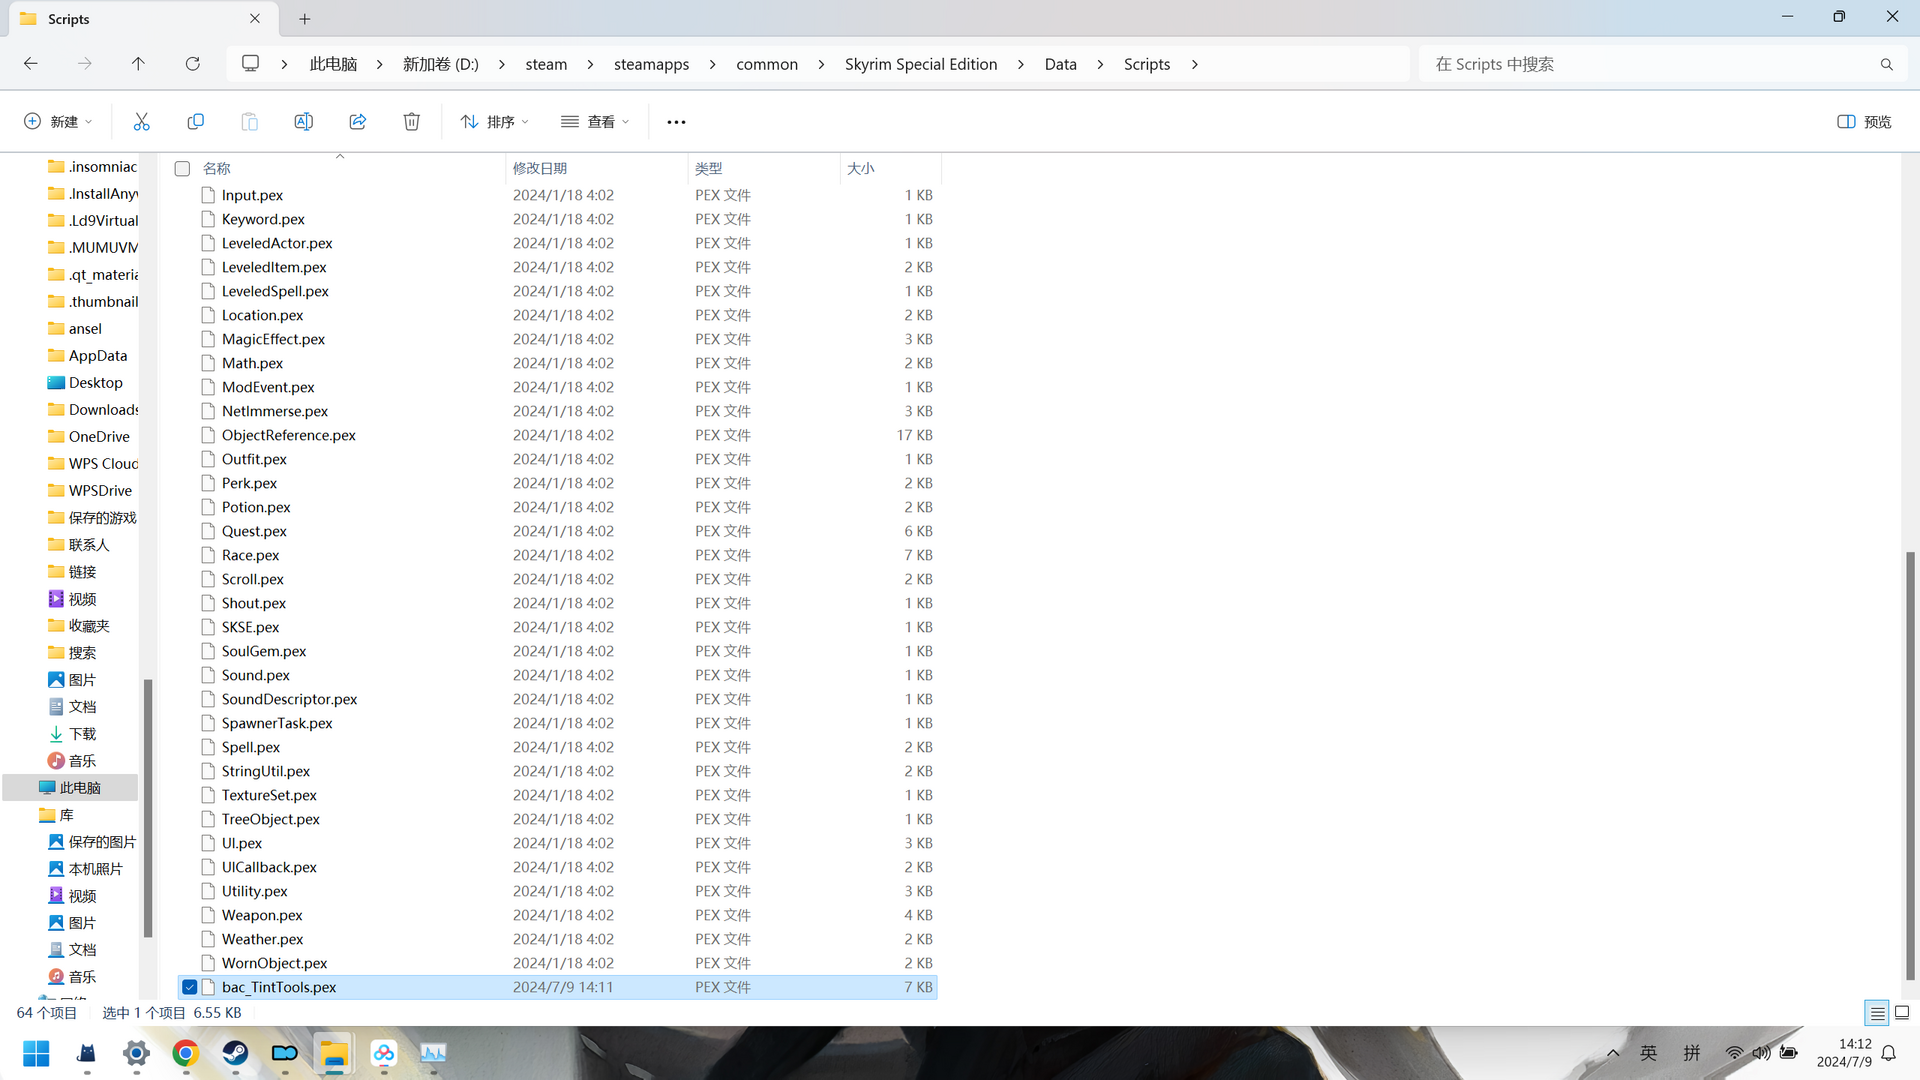Add a new tab
Viewport: 1920px width, 1080px height.
click(x=305, y=19)
